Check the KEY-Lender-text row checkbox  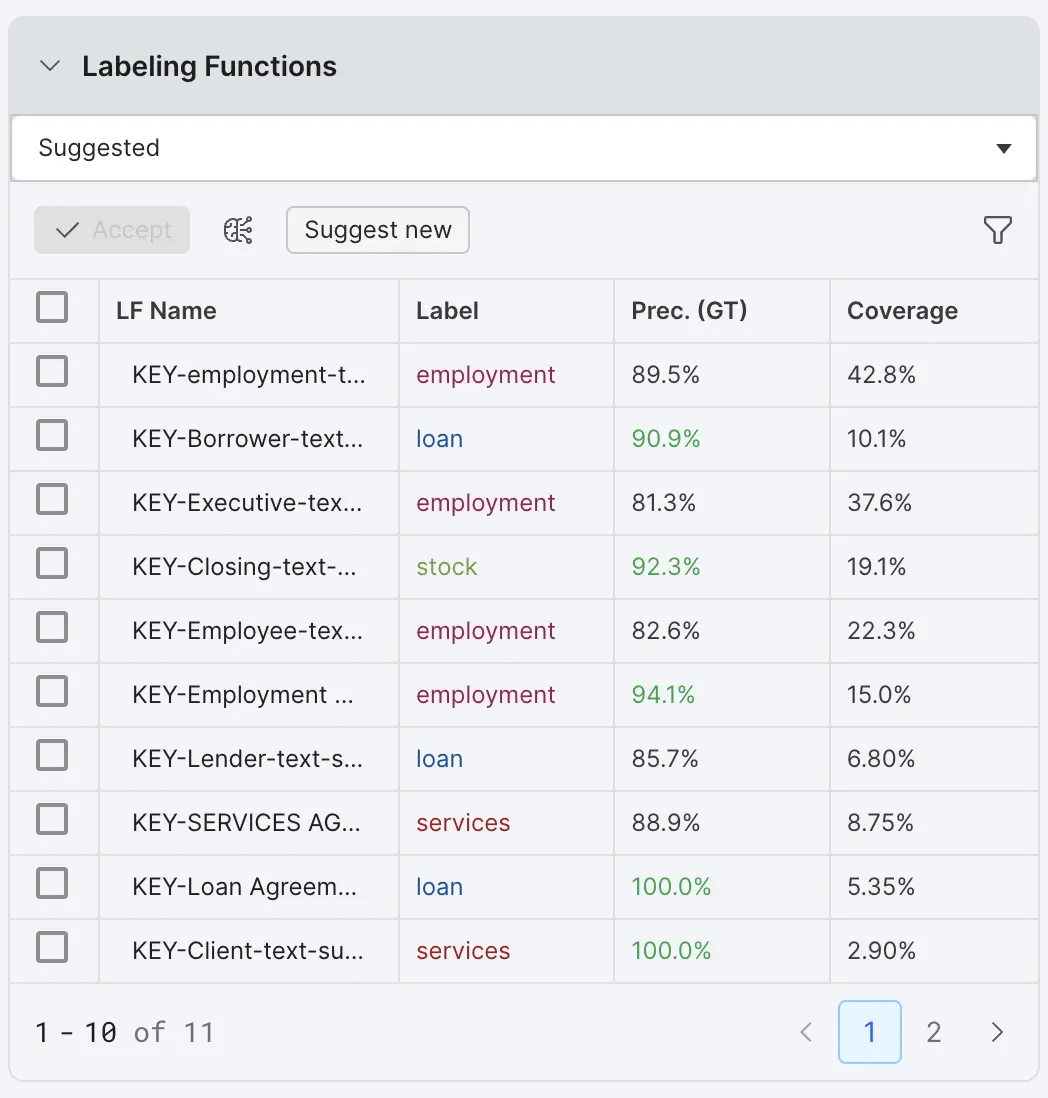[x=52, y=756]
